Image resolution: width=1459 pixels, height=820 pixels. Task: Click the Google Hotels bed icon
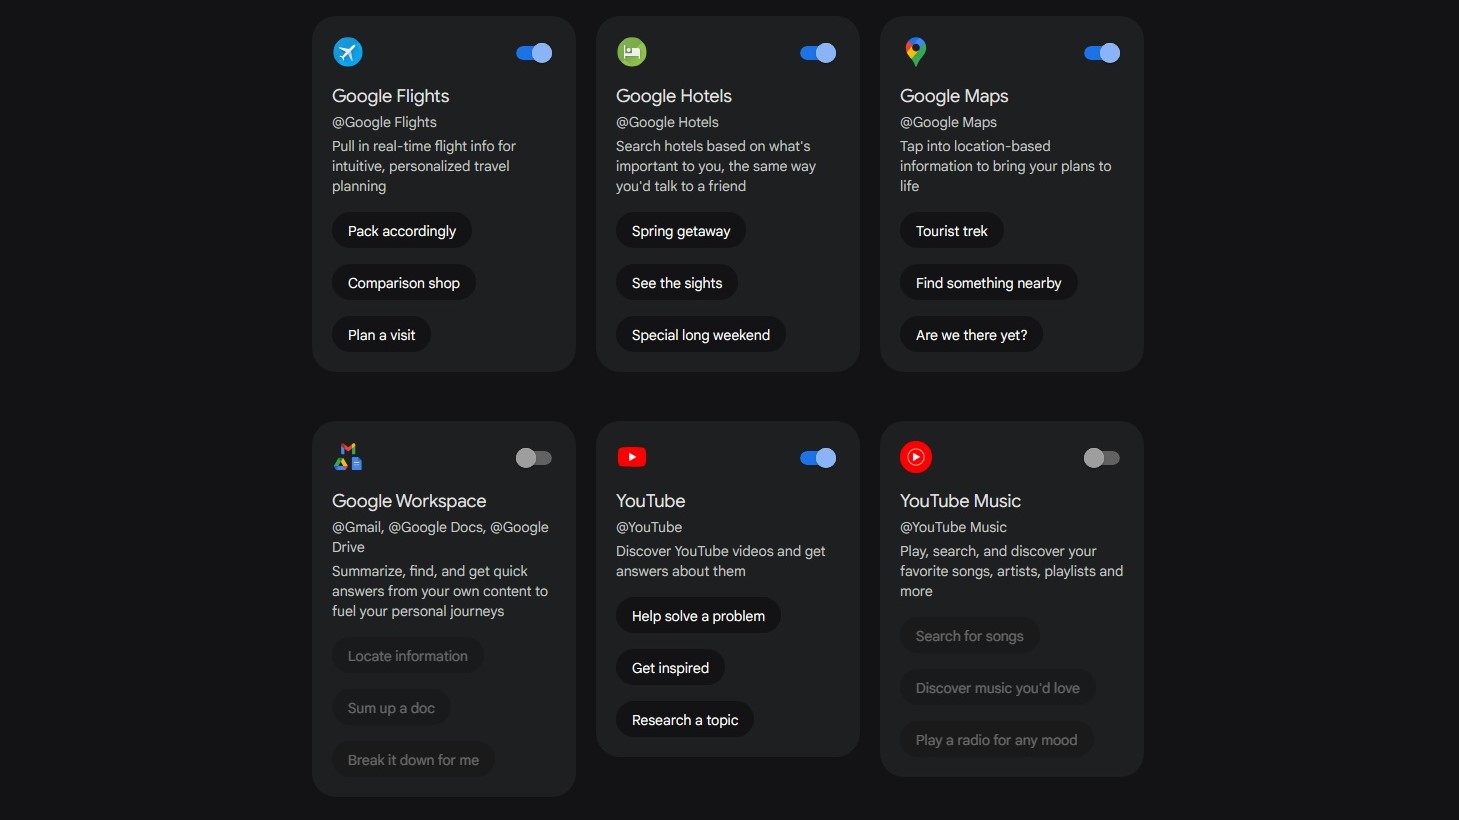(x=632, y=52)
